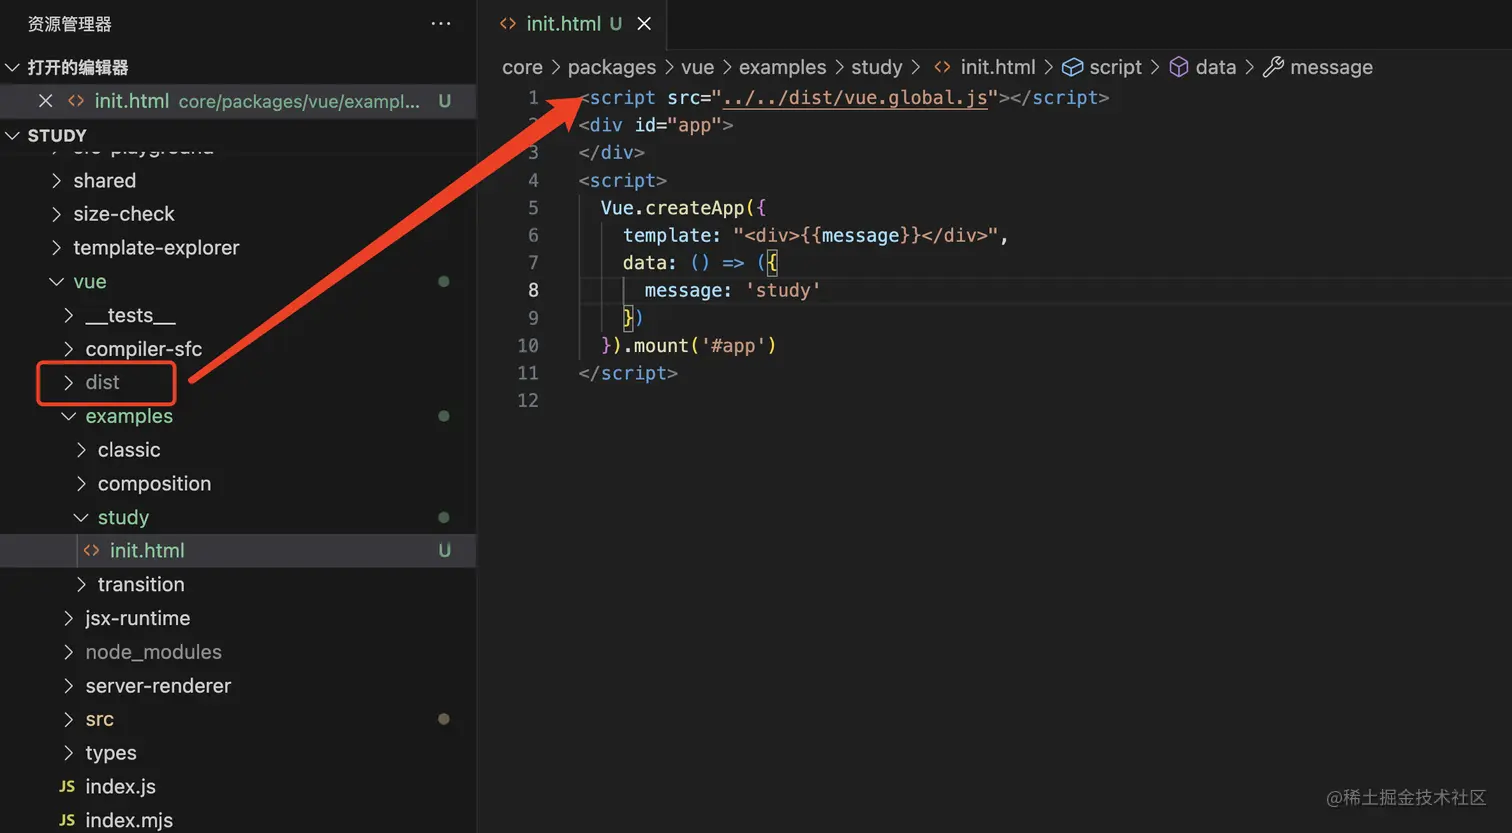1512x833 pixels.
Task: Click the vue breadcrumb segment
Action: click(x=698, y=67)
